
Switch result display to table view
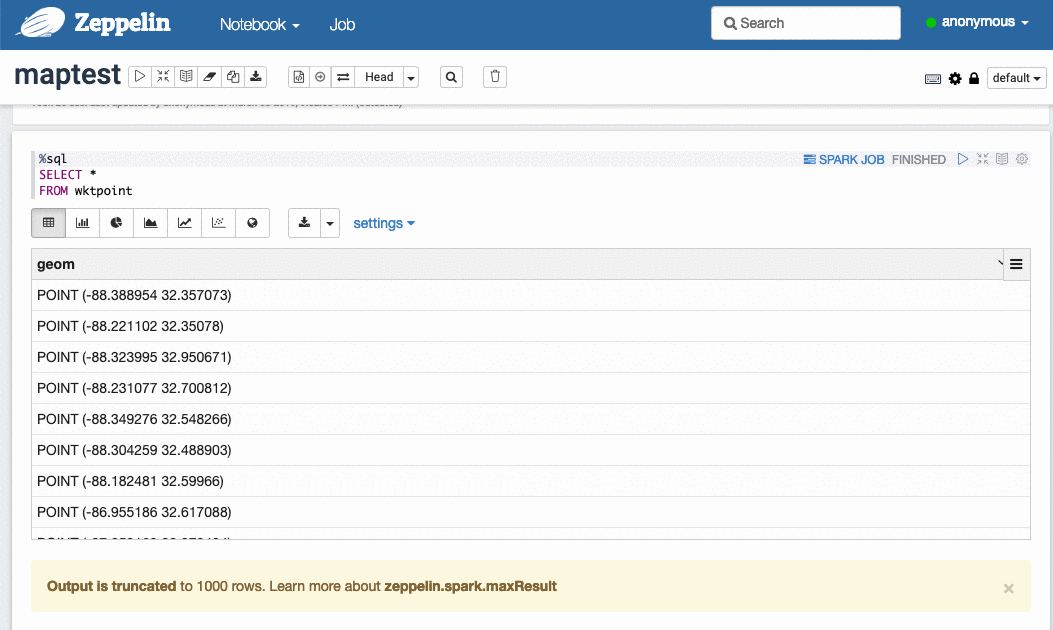[49, 223]
